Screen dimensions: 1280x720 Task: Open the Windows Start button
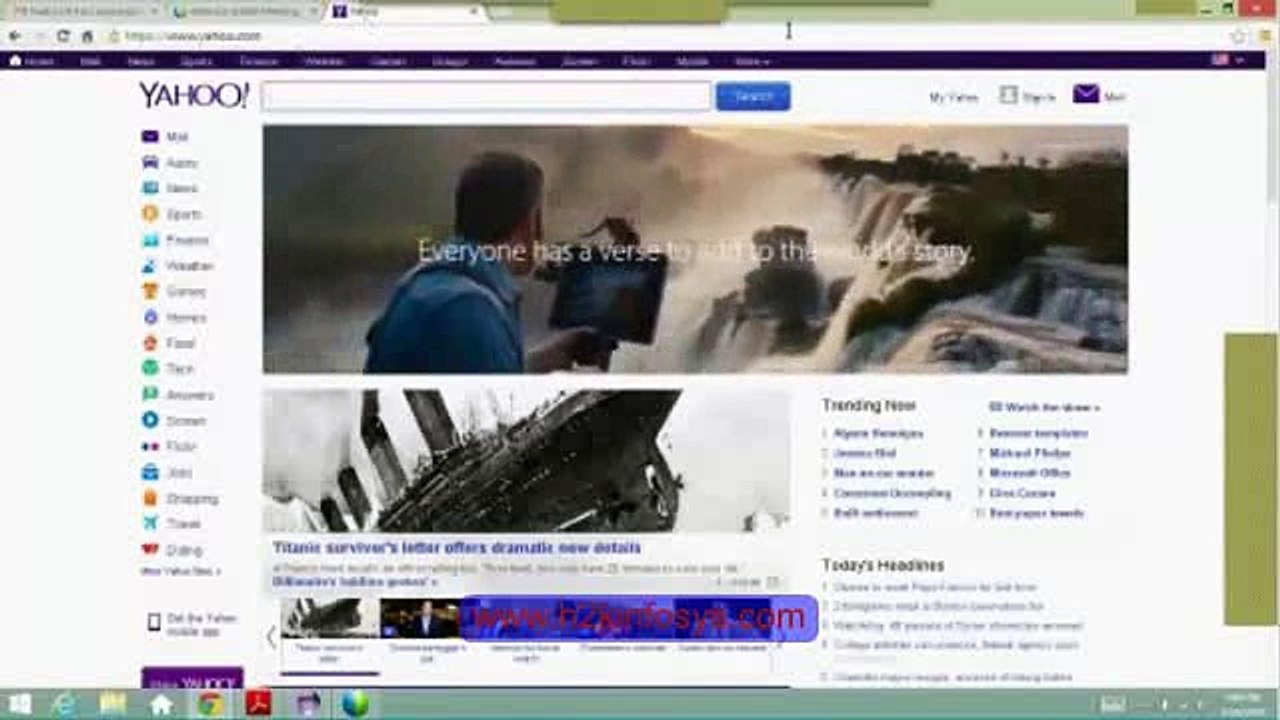tap(19, 704)
